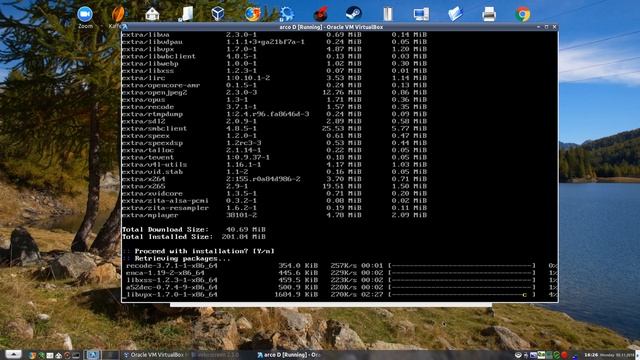The image size is (640, 360).
Task: Click 'Proceed with installation?' prompt text
Action: coord(204,251)
